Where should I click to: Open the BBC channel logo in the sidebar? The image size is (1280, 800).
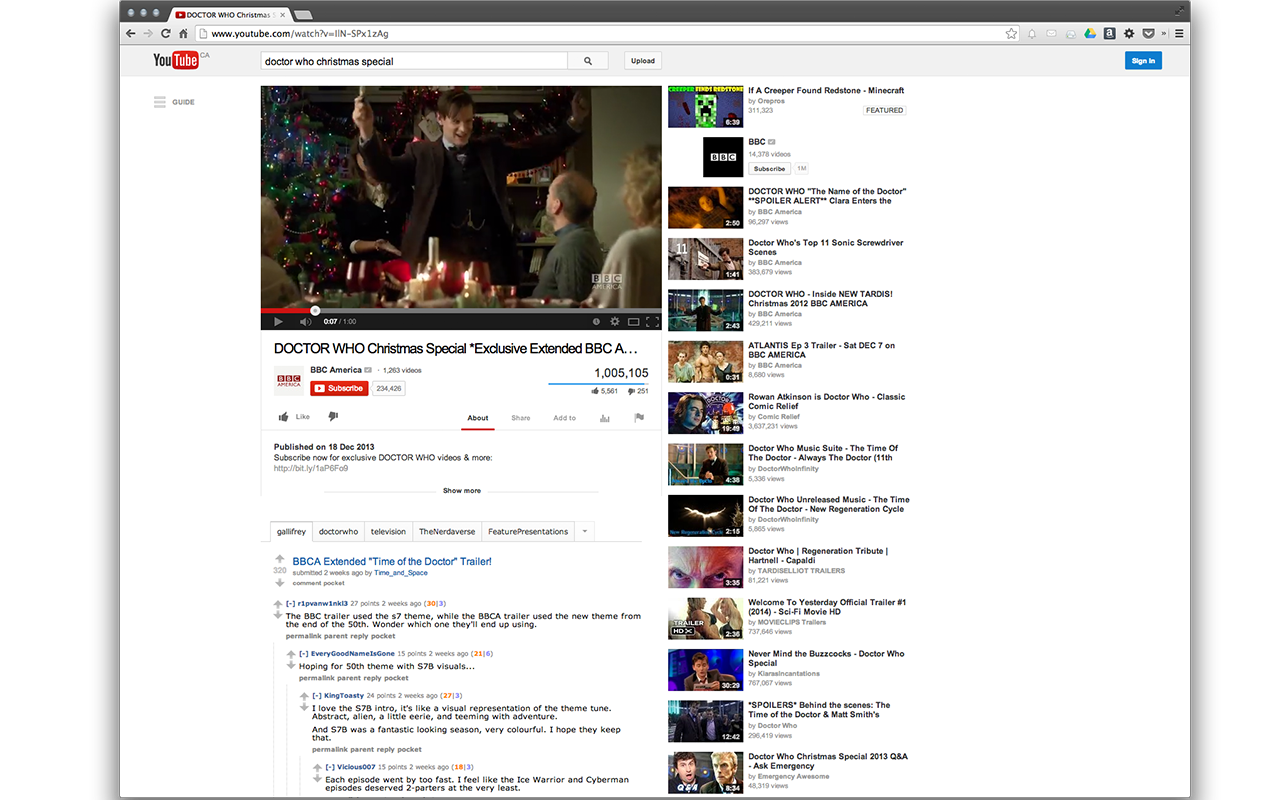(x=723, y=157)
